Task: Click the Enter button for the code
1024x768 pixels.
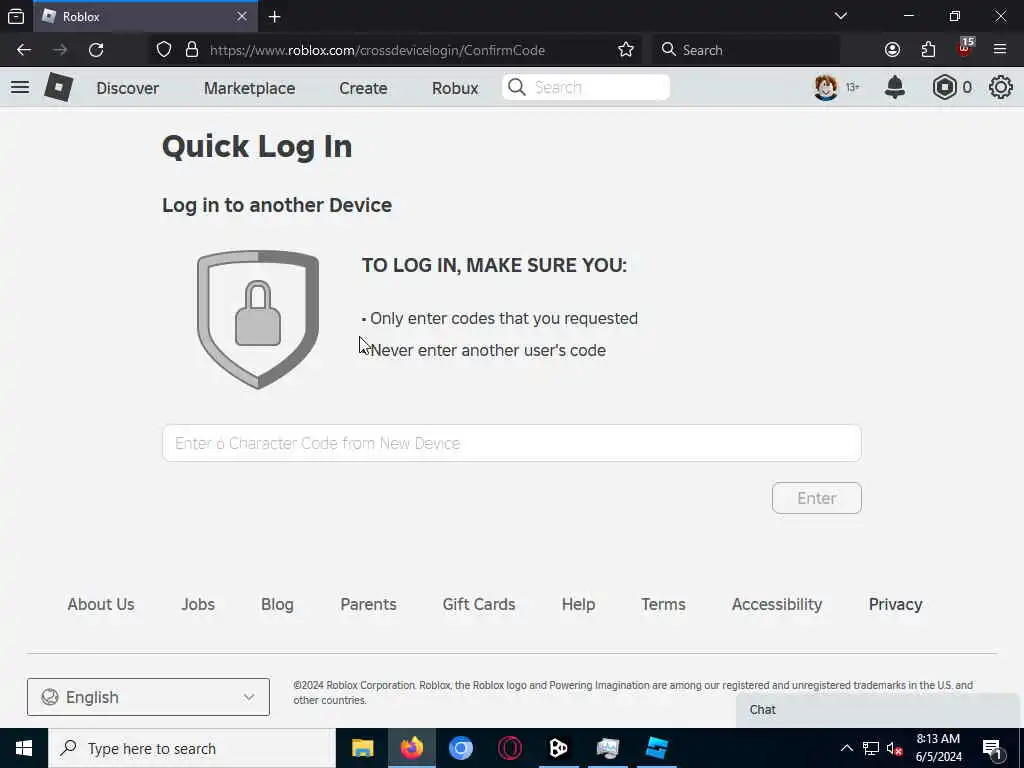Action: [816, 498]
